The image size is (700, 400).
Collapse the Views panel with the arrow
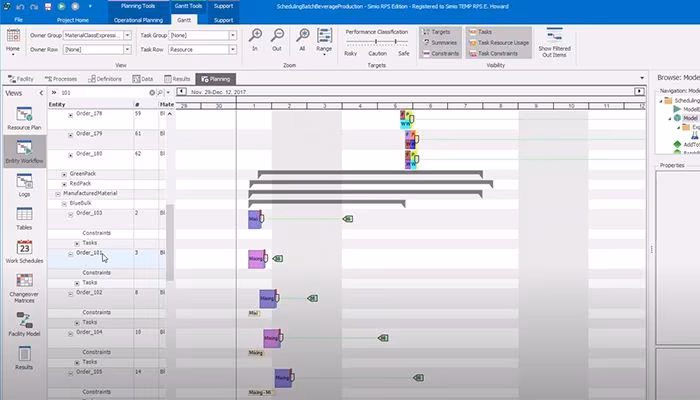coord(41,93)
